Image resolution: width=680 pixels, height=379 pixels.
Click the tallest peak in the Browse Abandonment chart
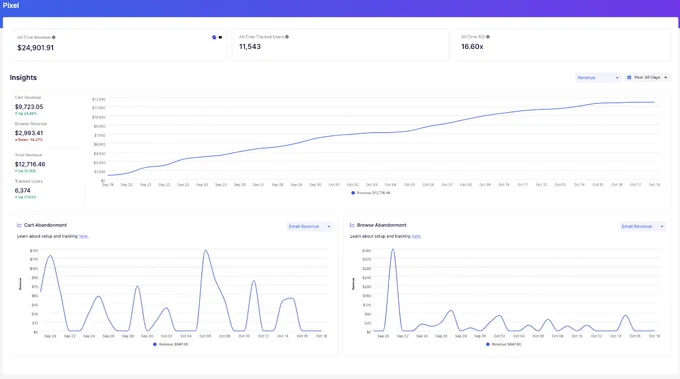tap(393, 250)
